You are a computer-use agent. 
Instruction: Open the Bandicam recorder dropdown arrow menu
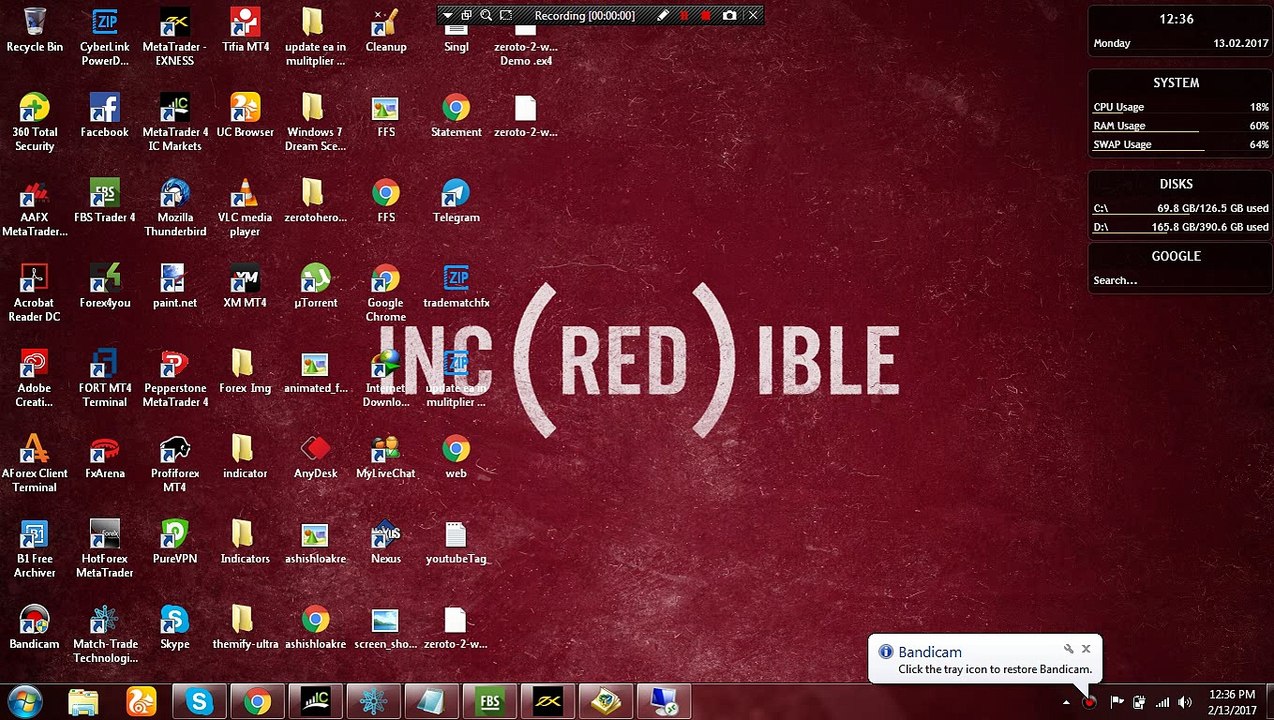(x=447, y=15)
